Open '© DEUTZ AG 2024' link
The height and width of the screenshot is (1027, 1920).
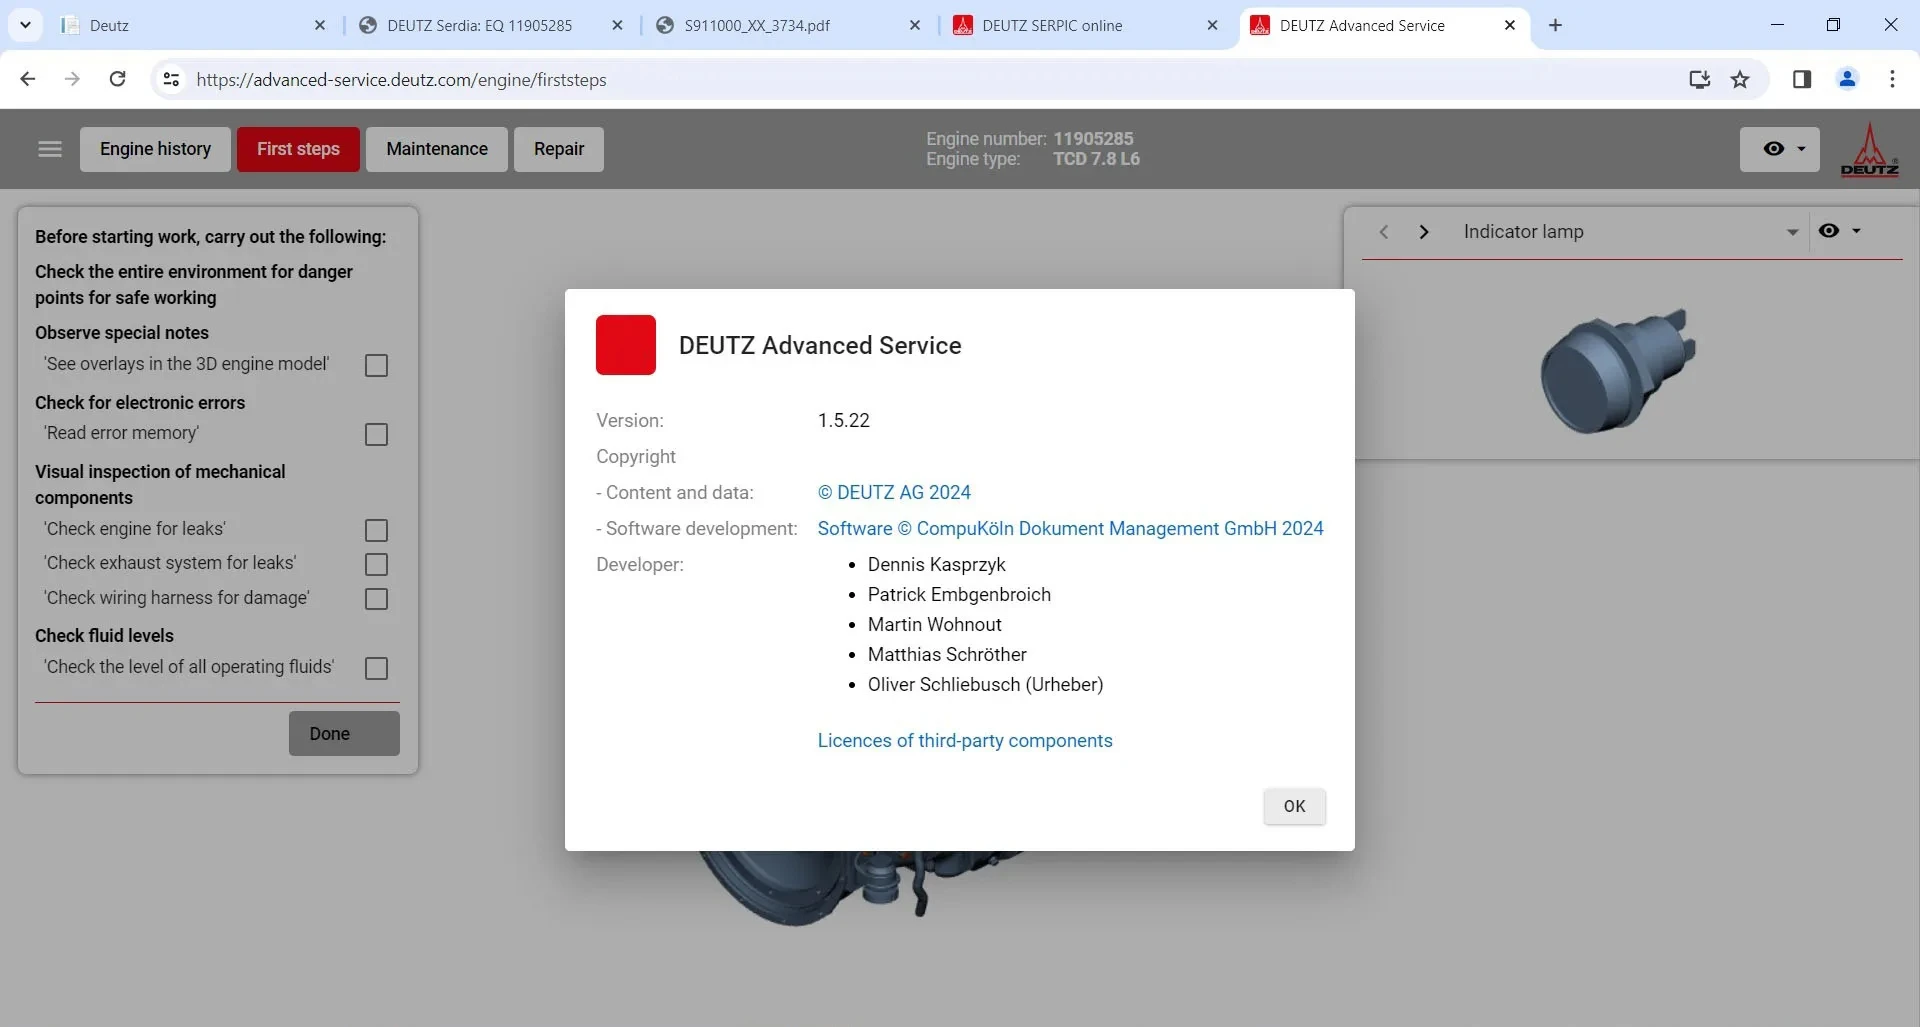point(894,492)
